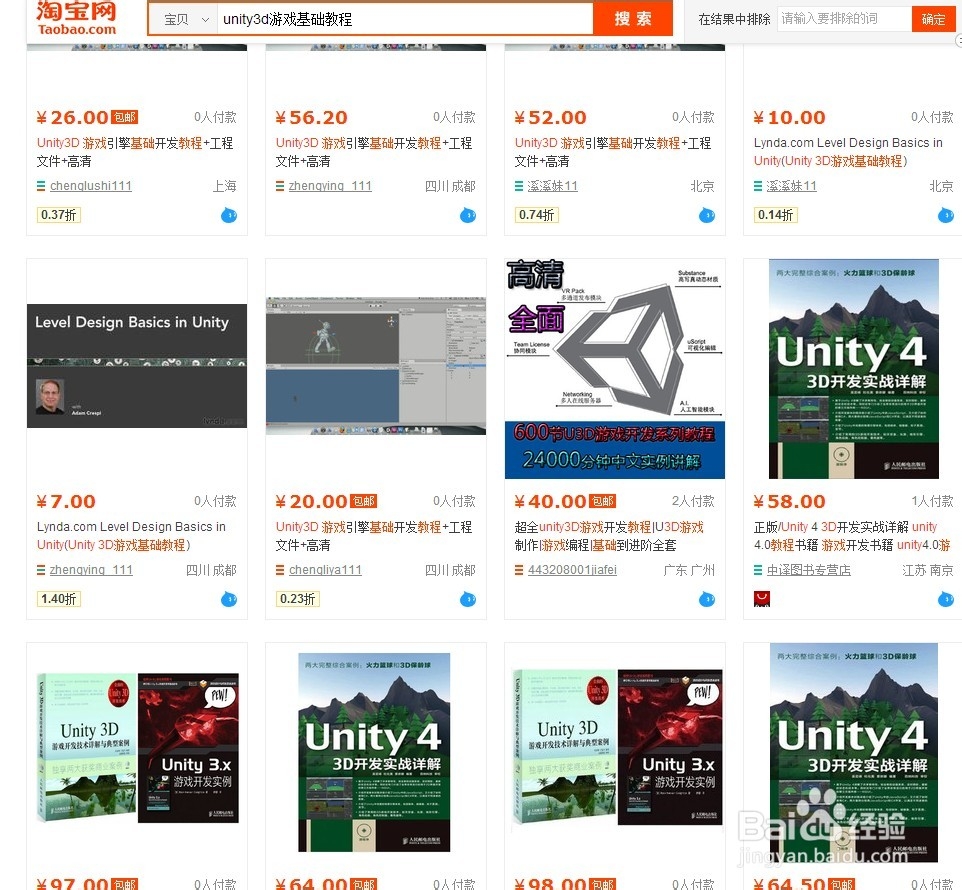Click the Taobao shop badge under 中译图书专营店
This screenshot has width=962, height=890.
tap(760, 597)
